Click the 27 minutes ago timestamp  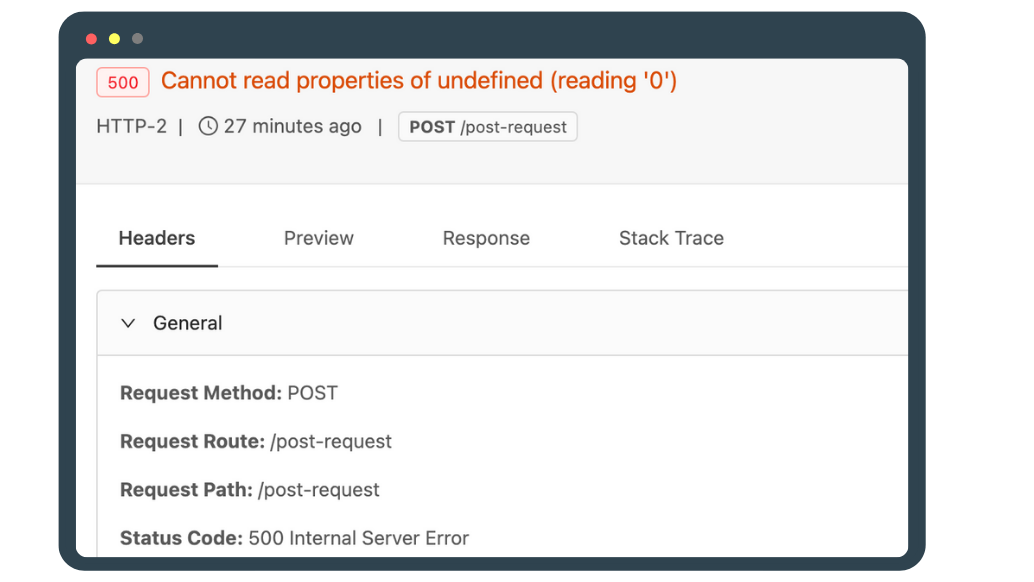[x=292, y=126]
